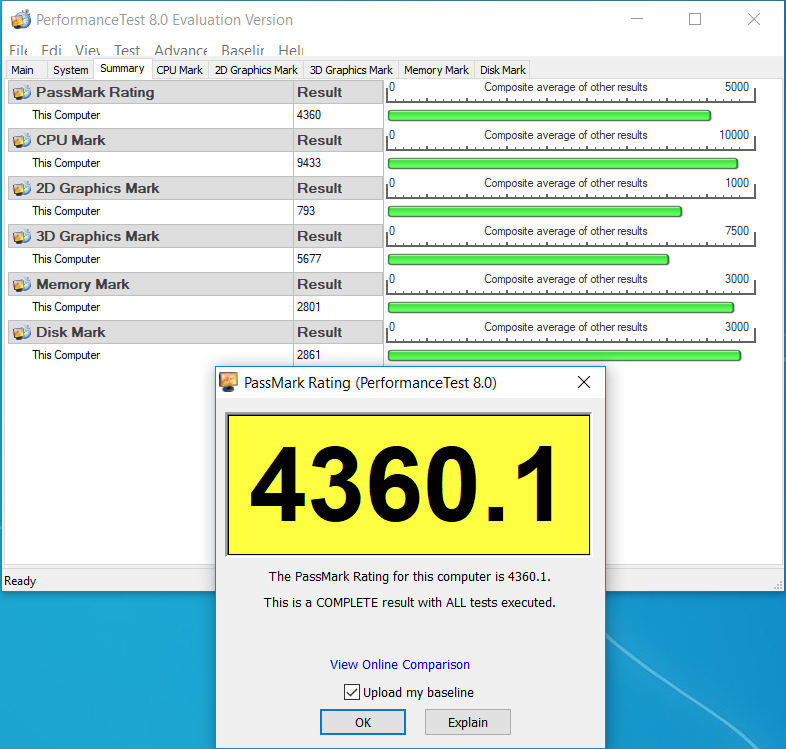Click the PassMark Rating row icon
This screenshot has height=749, width=786.
click(22, 92)
